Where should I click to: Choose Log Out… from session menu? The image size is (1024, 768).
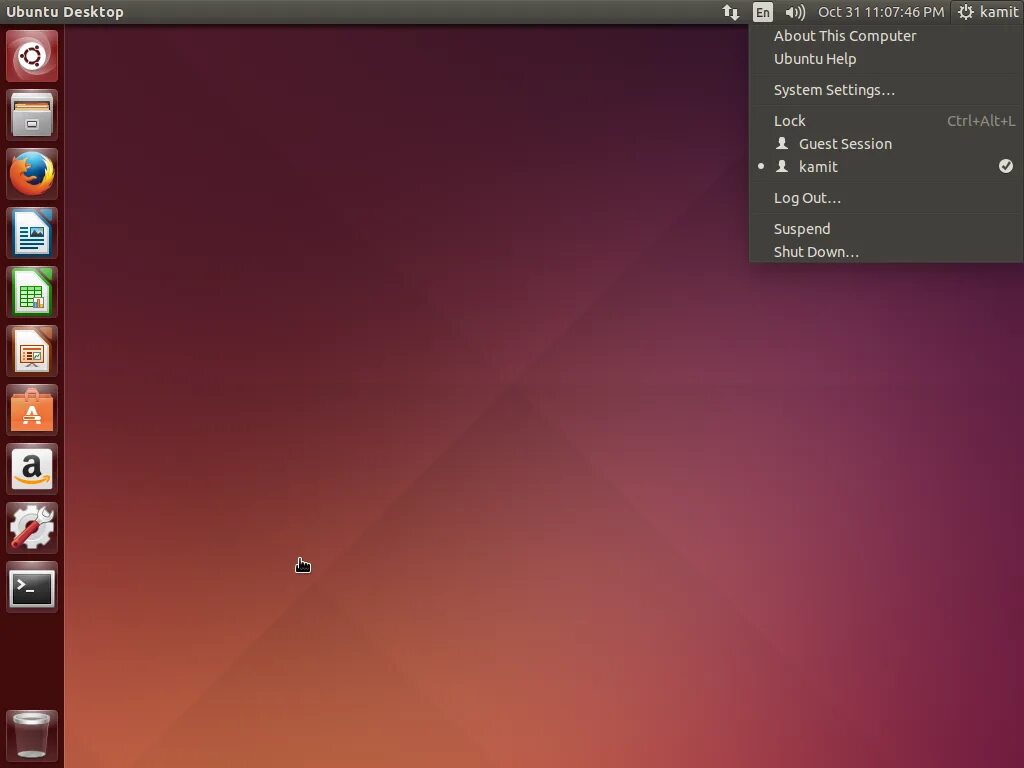pyautogui.click(x=886, y=198)
